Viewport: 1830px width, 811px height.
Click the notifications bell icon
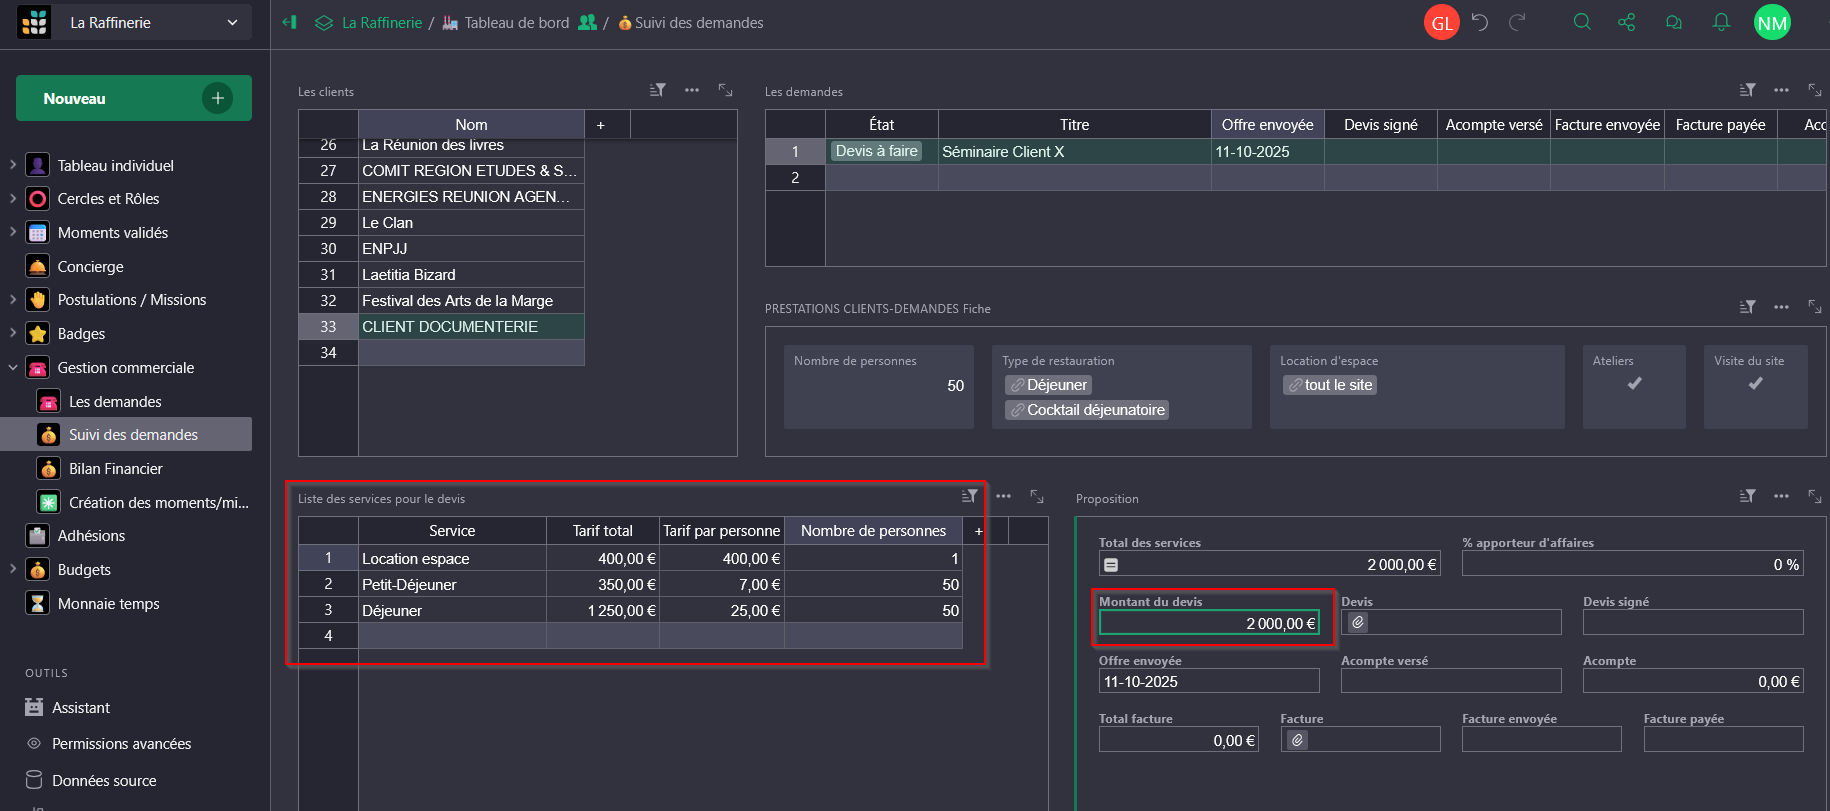coord(1721,22)
